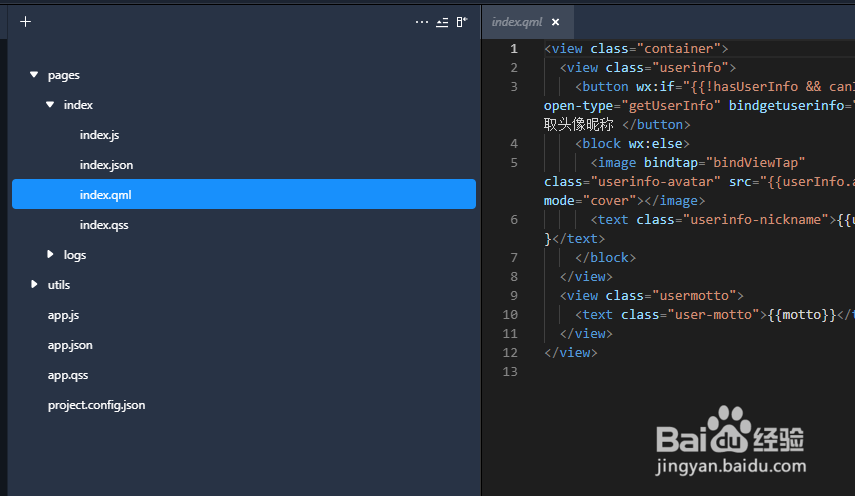Open app.json in the file tree
Screen dimensions: 855x496
tap(70, 345)
